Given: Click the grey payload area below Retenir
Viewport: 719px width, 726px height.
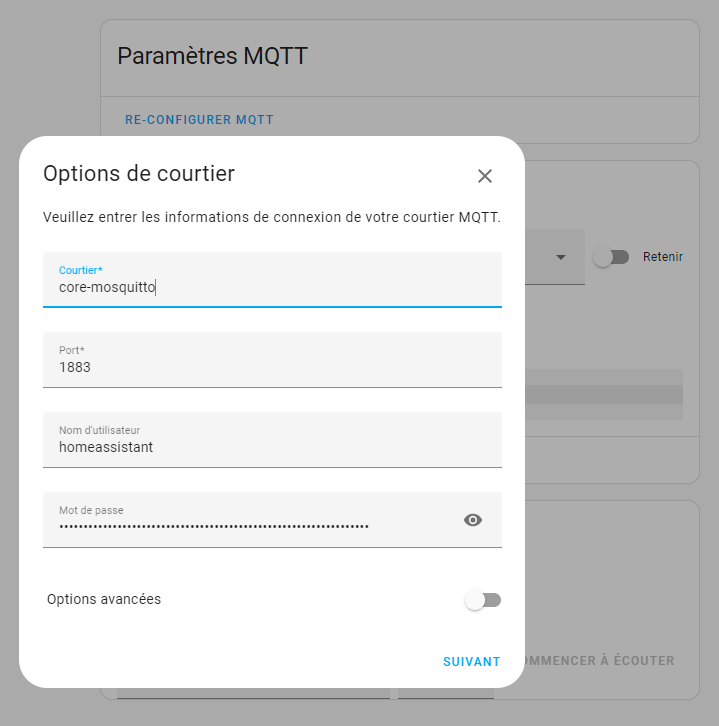Looking at the screenshot, I should point(604,394).
